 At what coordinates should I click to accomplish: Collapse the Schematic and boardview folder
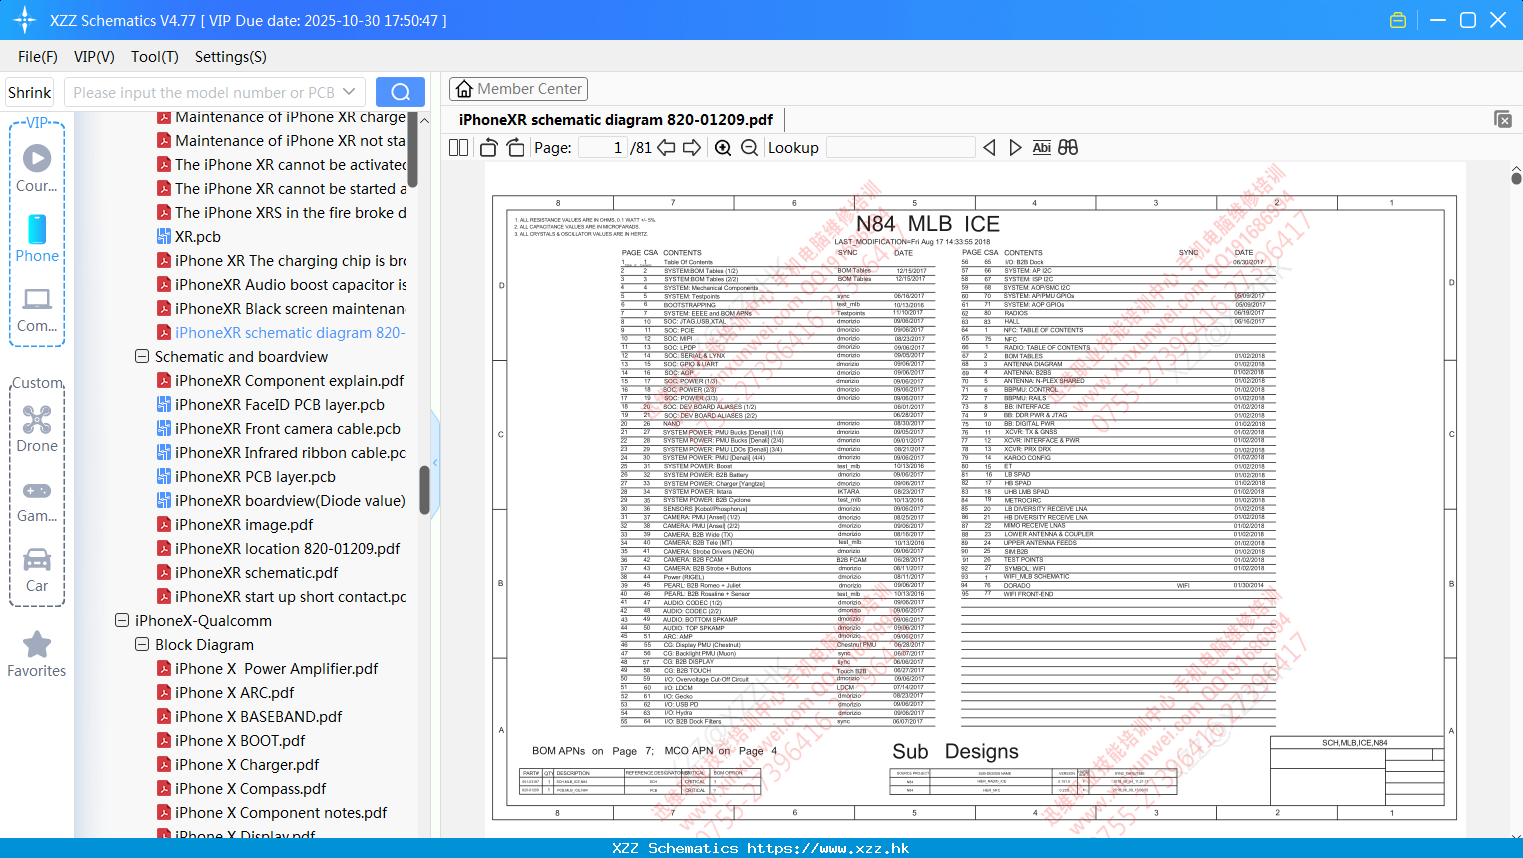coord(142,357)
